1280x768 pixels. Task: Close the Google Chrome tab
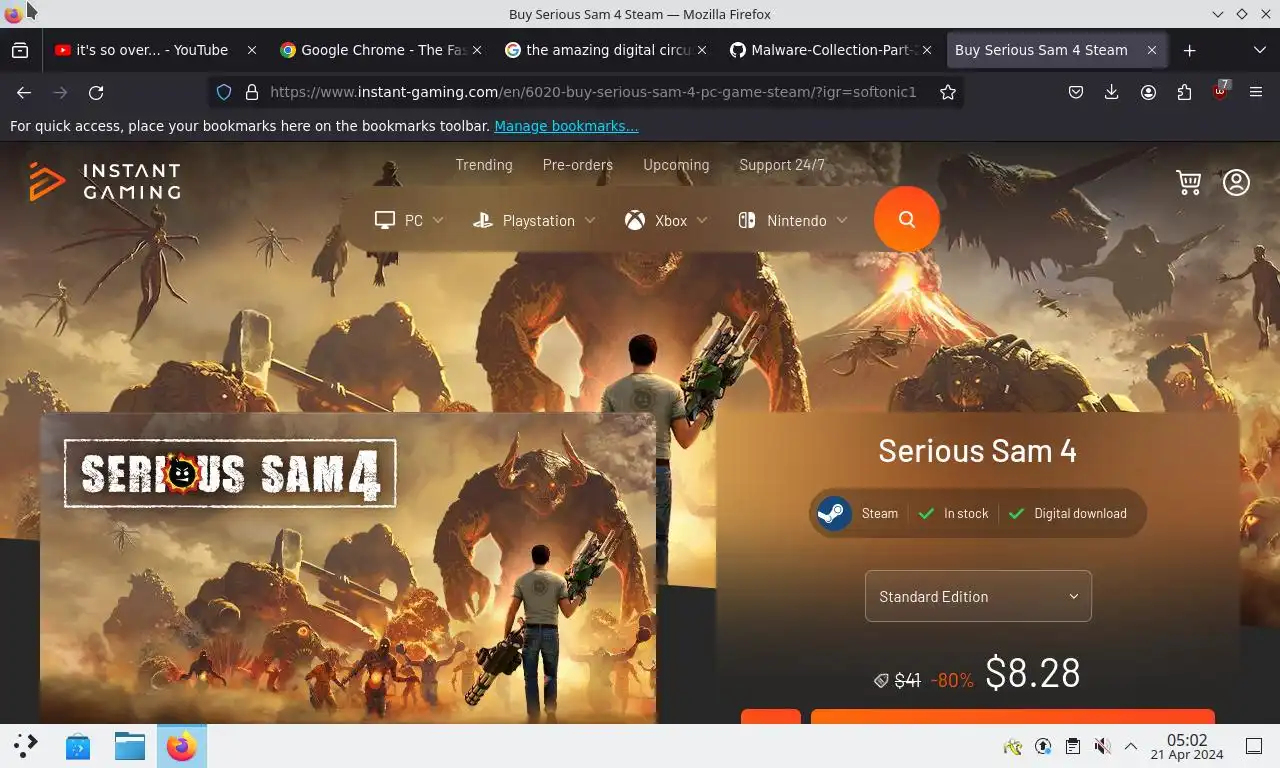[477, 50]
